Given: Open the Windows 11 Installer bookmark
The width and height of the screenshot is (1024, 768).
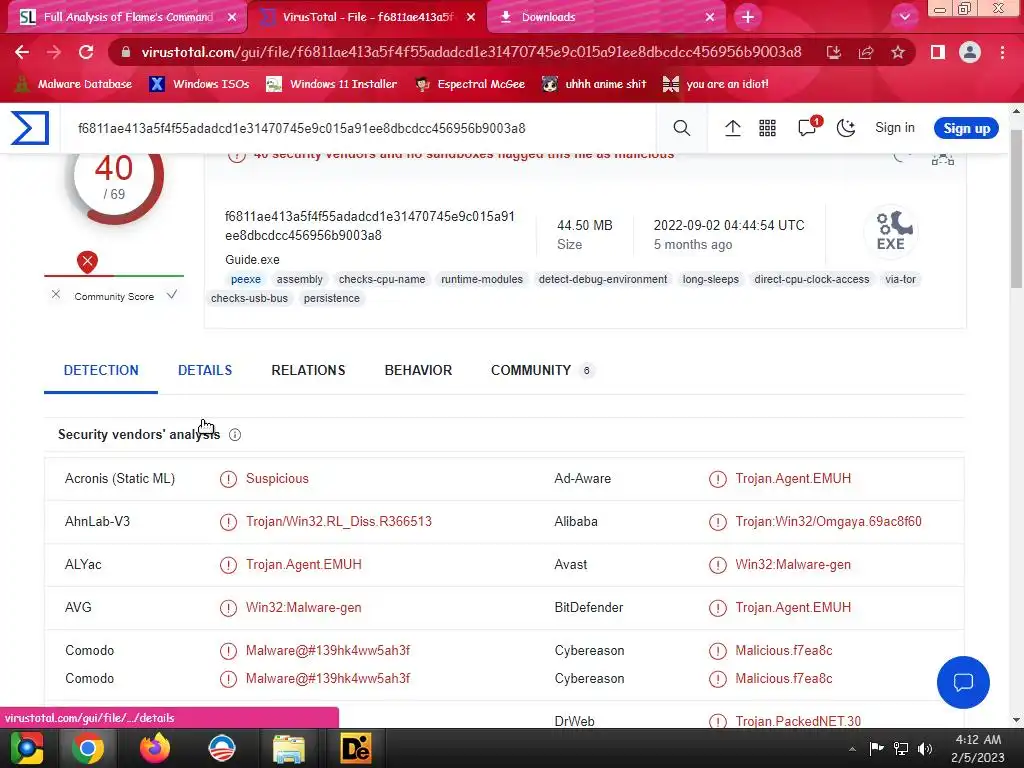Looking at the screenshot, I should 332,84.
